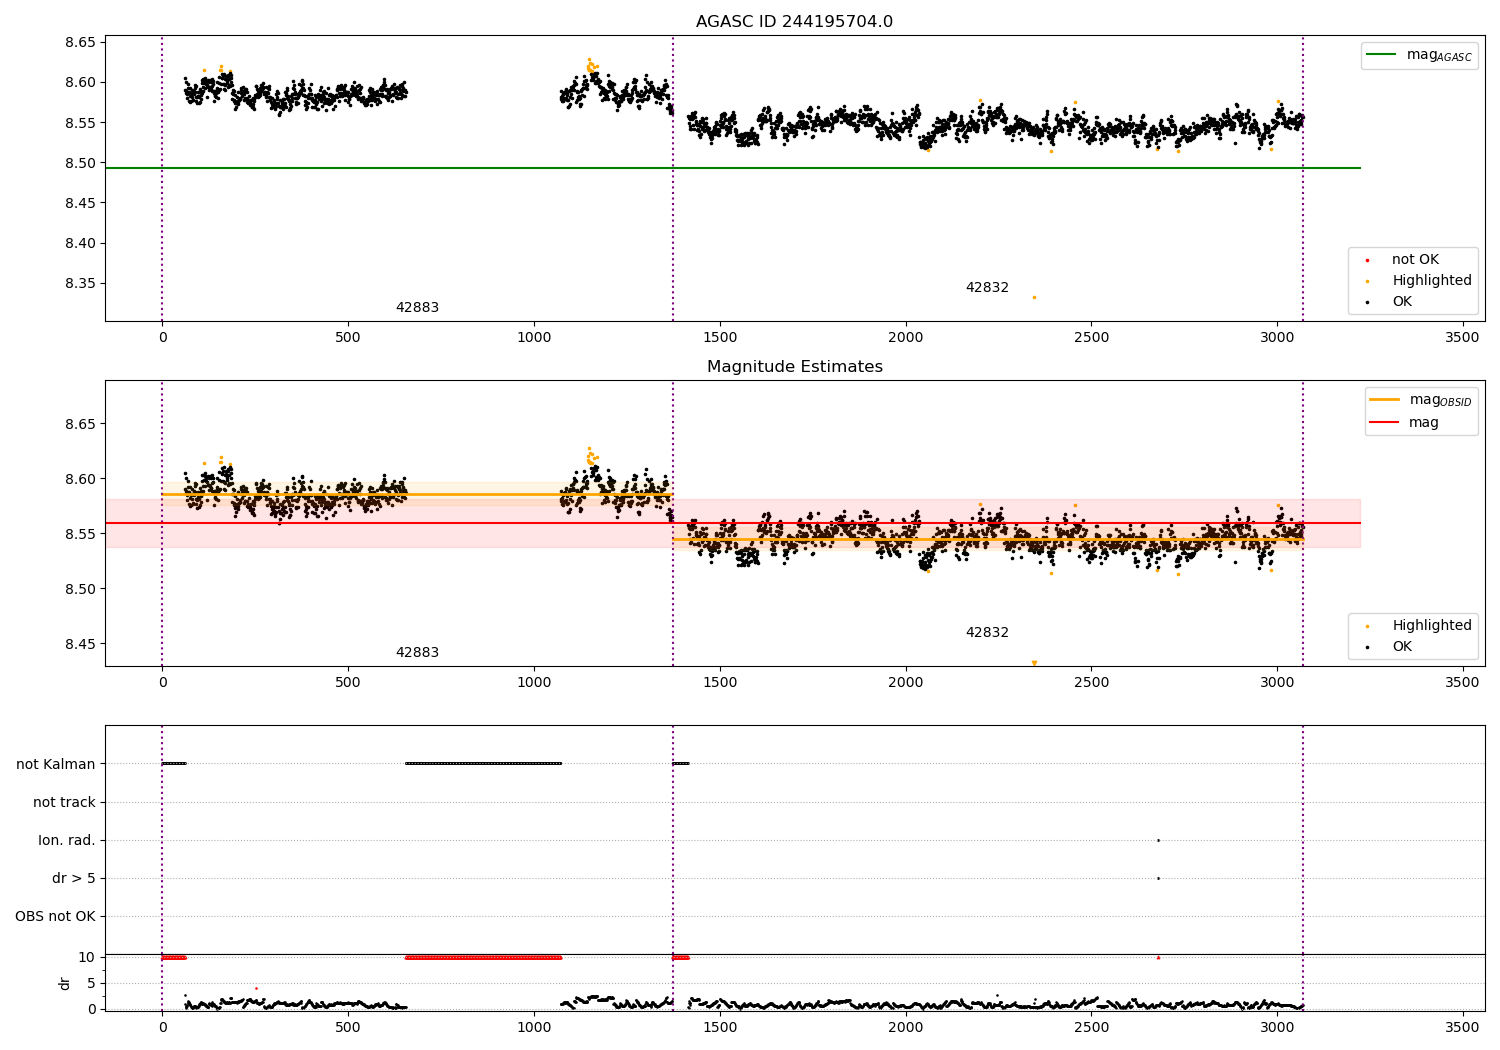The image size is (1500, 1050).
Task: Click obsid label 42883 in middle plot
Action: (x=417, y=653)
